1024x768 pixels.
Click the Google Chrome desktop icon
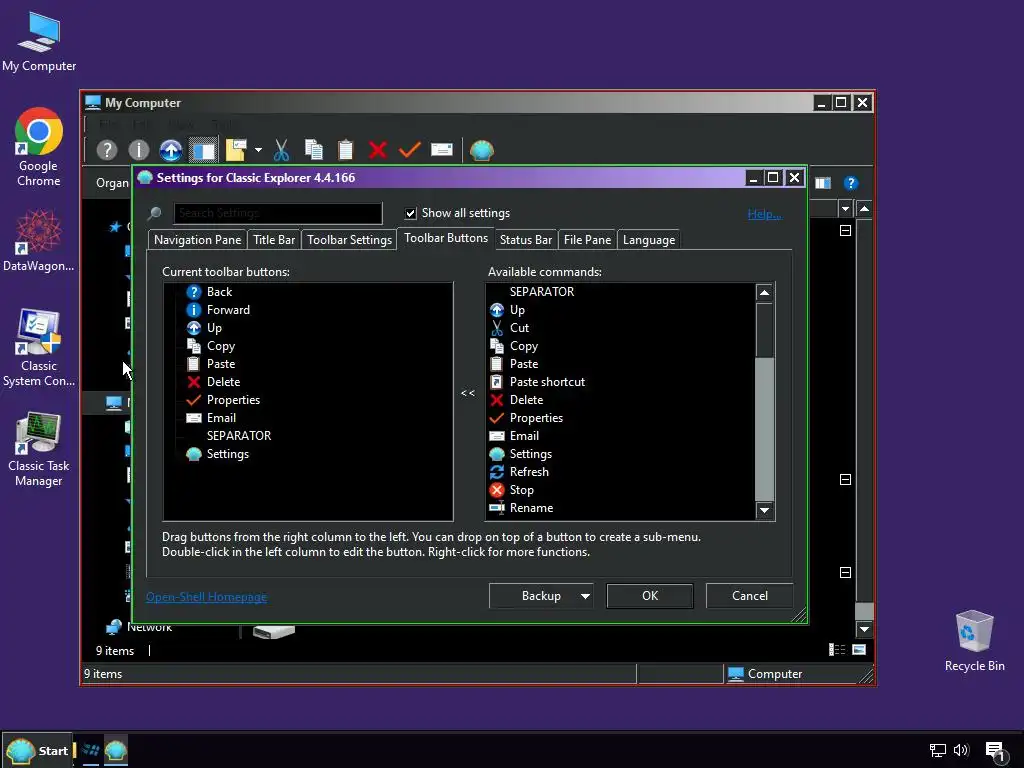tap(39, 148)
